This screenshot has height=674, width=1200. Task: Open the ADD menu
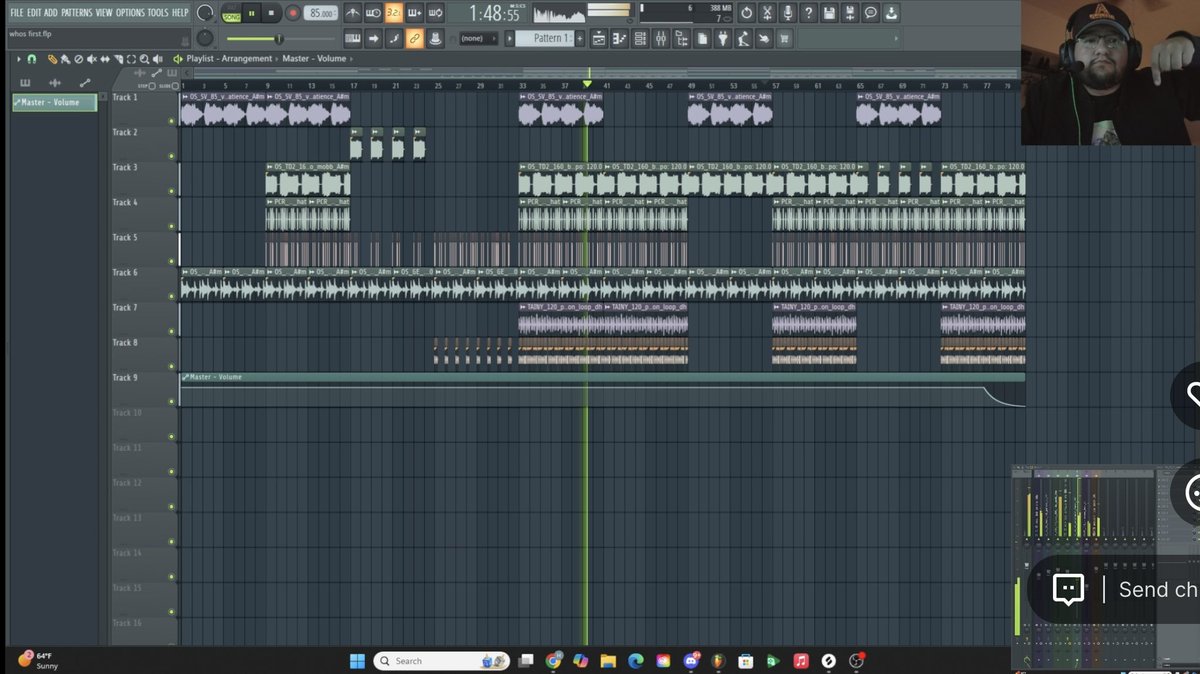click(51, 13)
